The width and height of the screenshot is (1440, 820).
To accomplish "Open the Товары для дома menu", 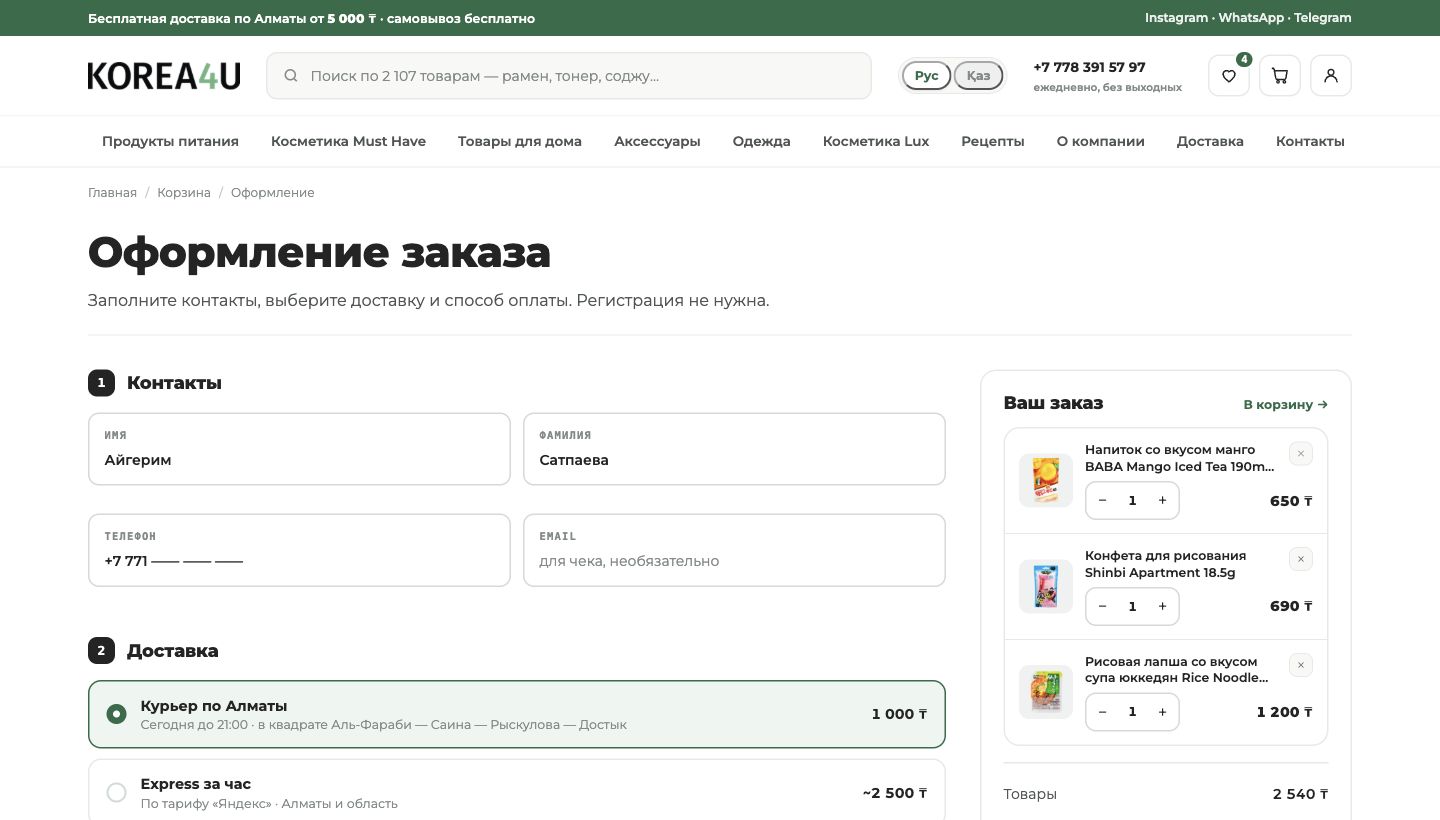I will pyautogui.click(x=520, y=141).
